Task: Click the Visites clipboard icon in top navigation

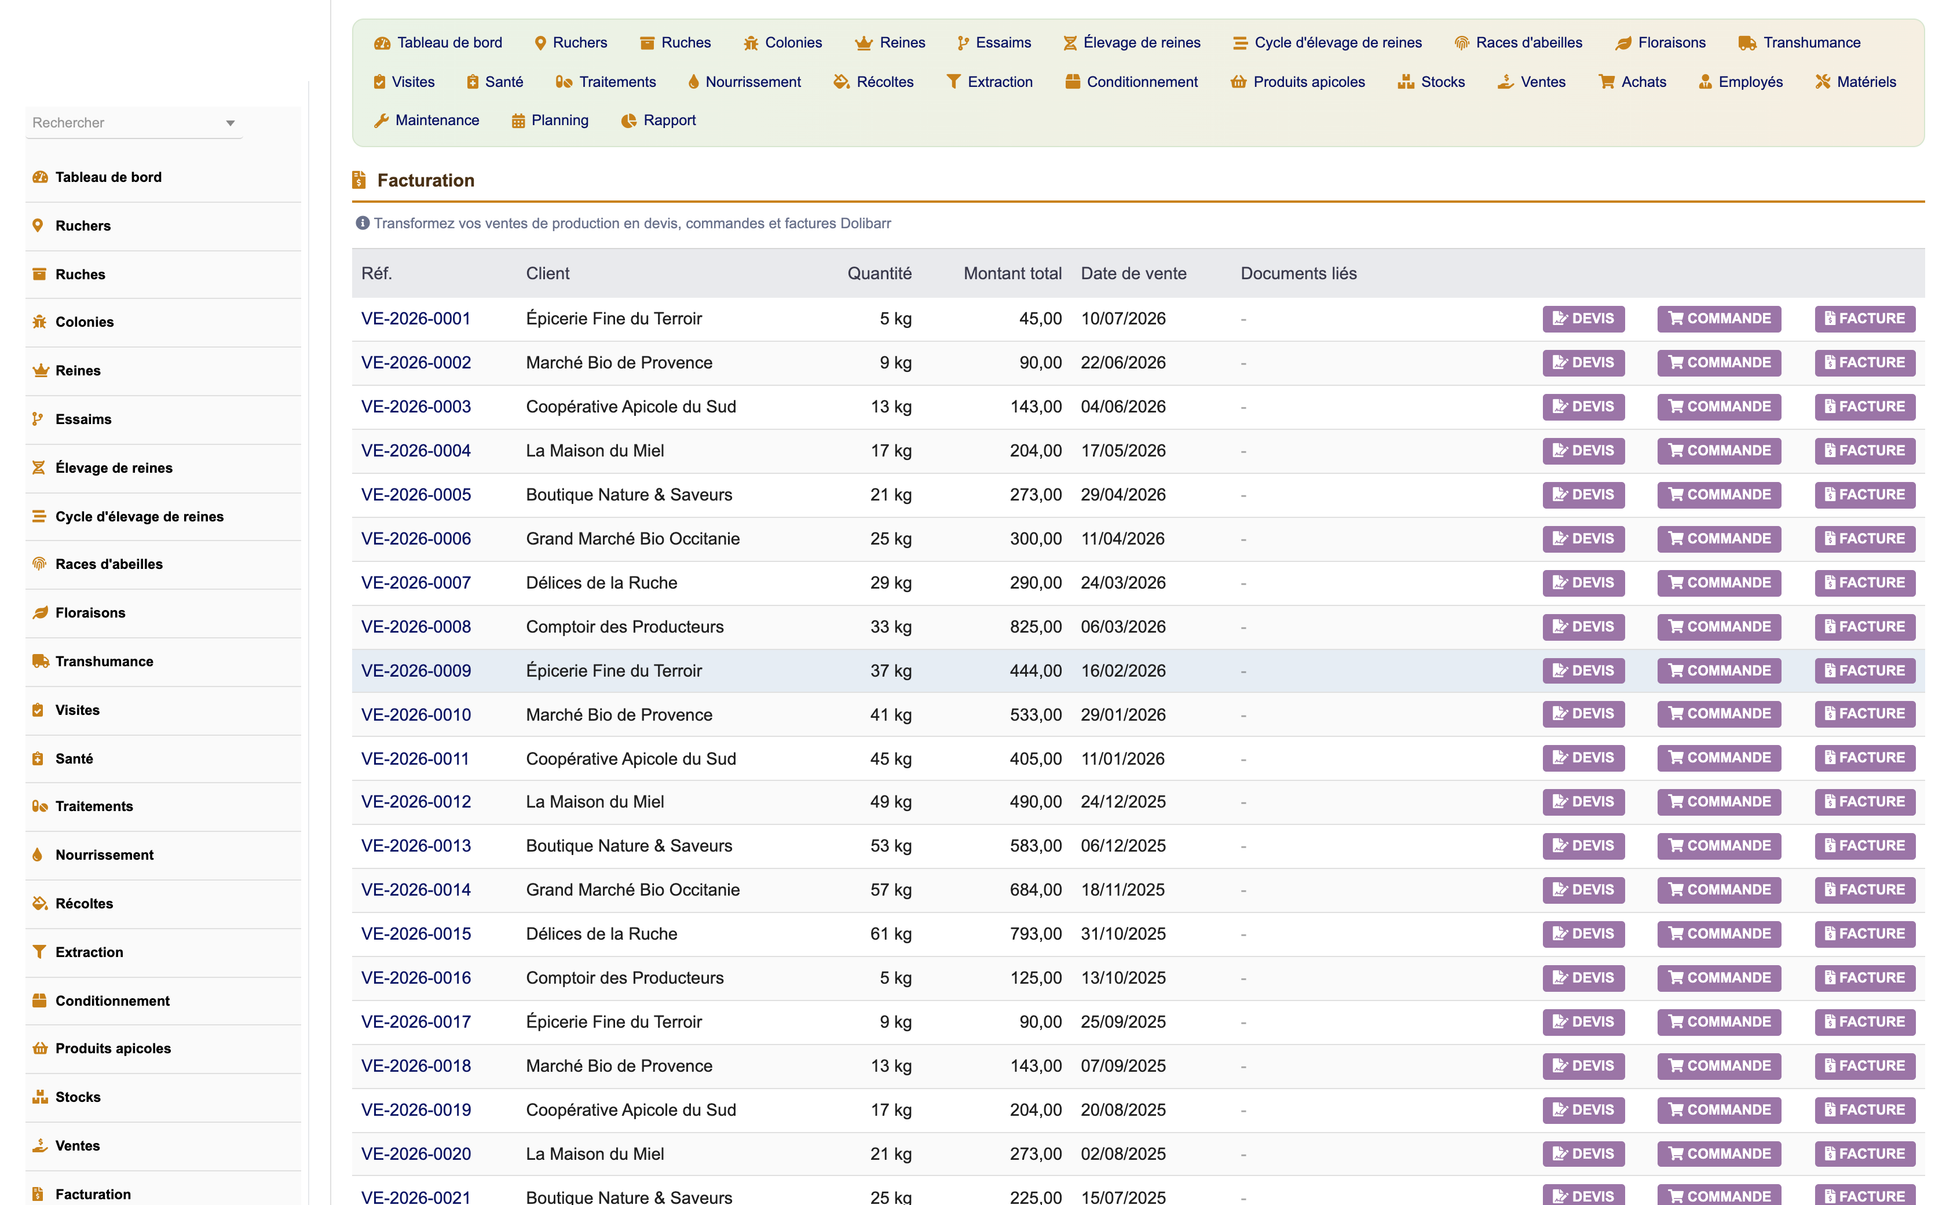Action: pos(379,82)
